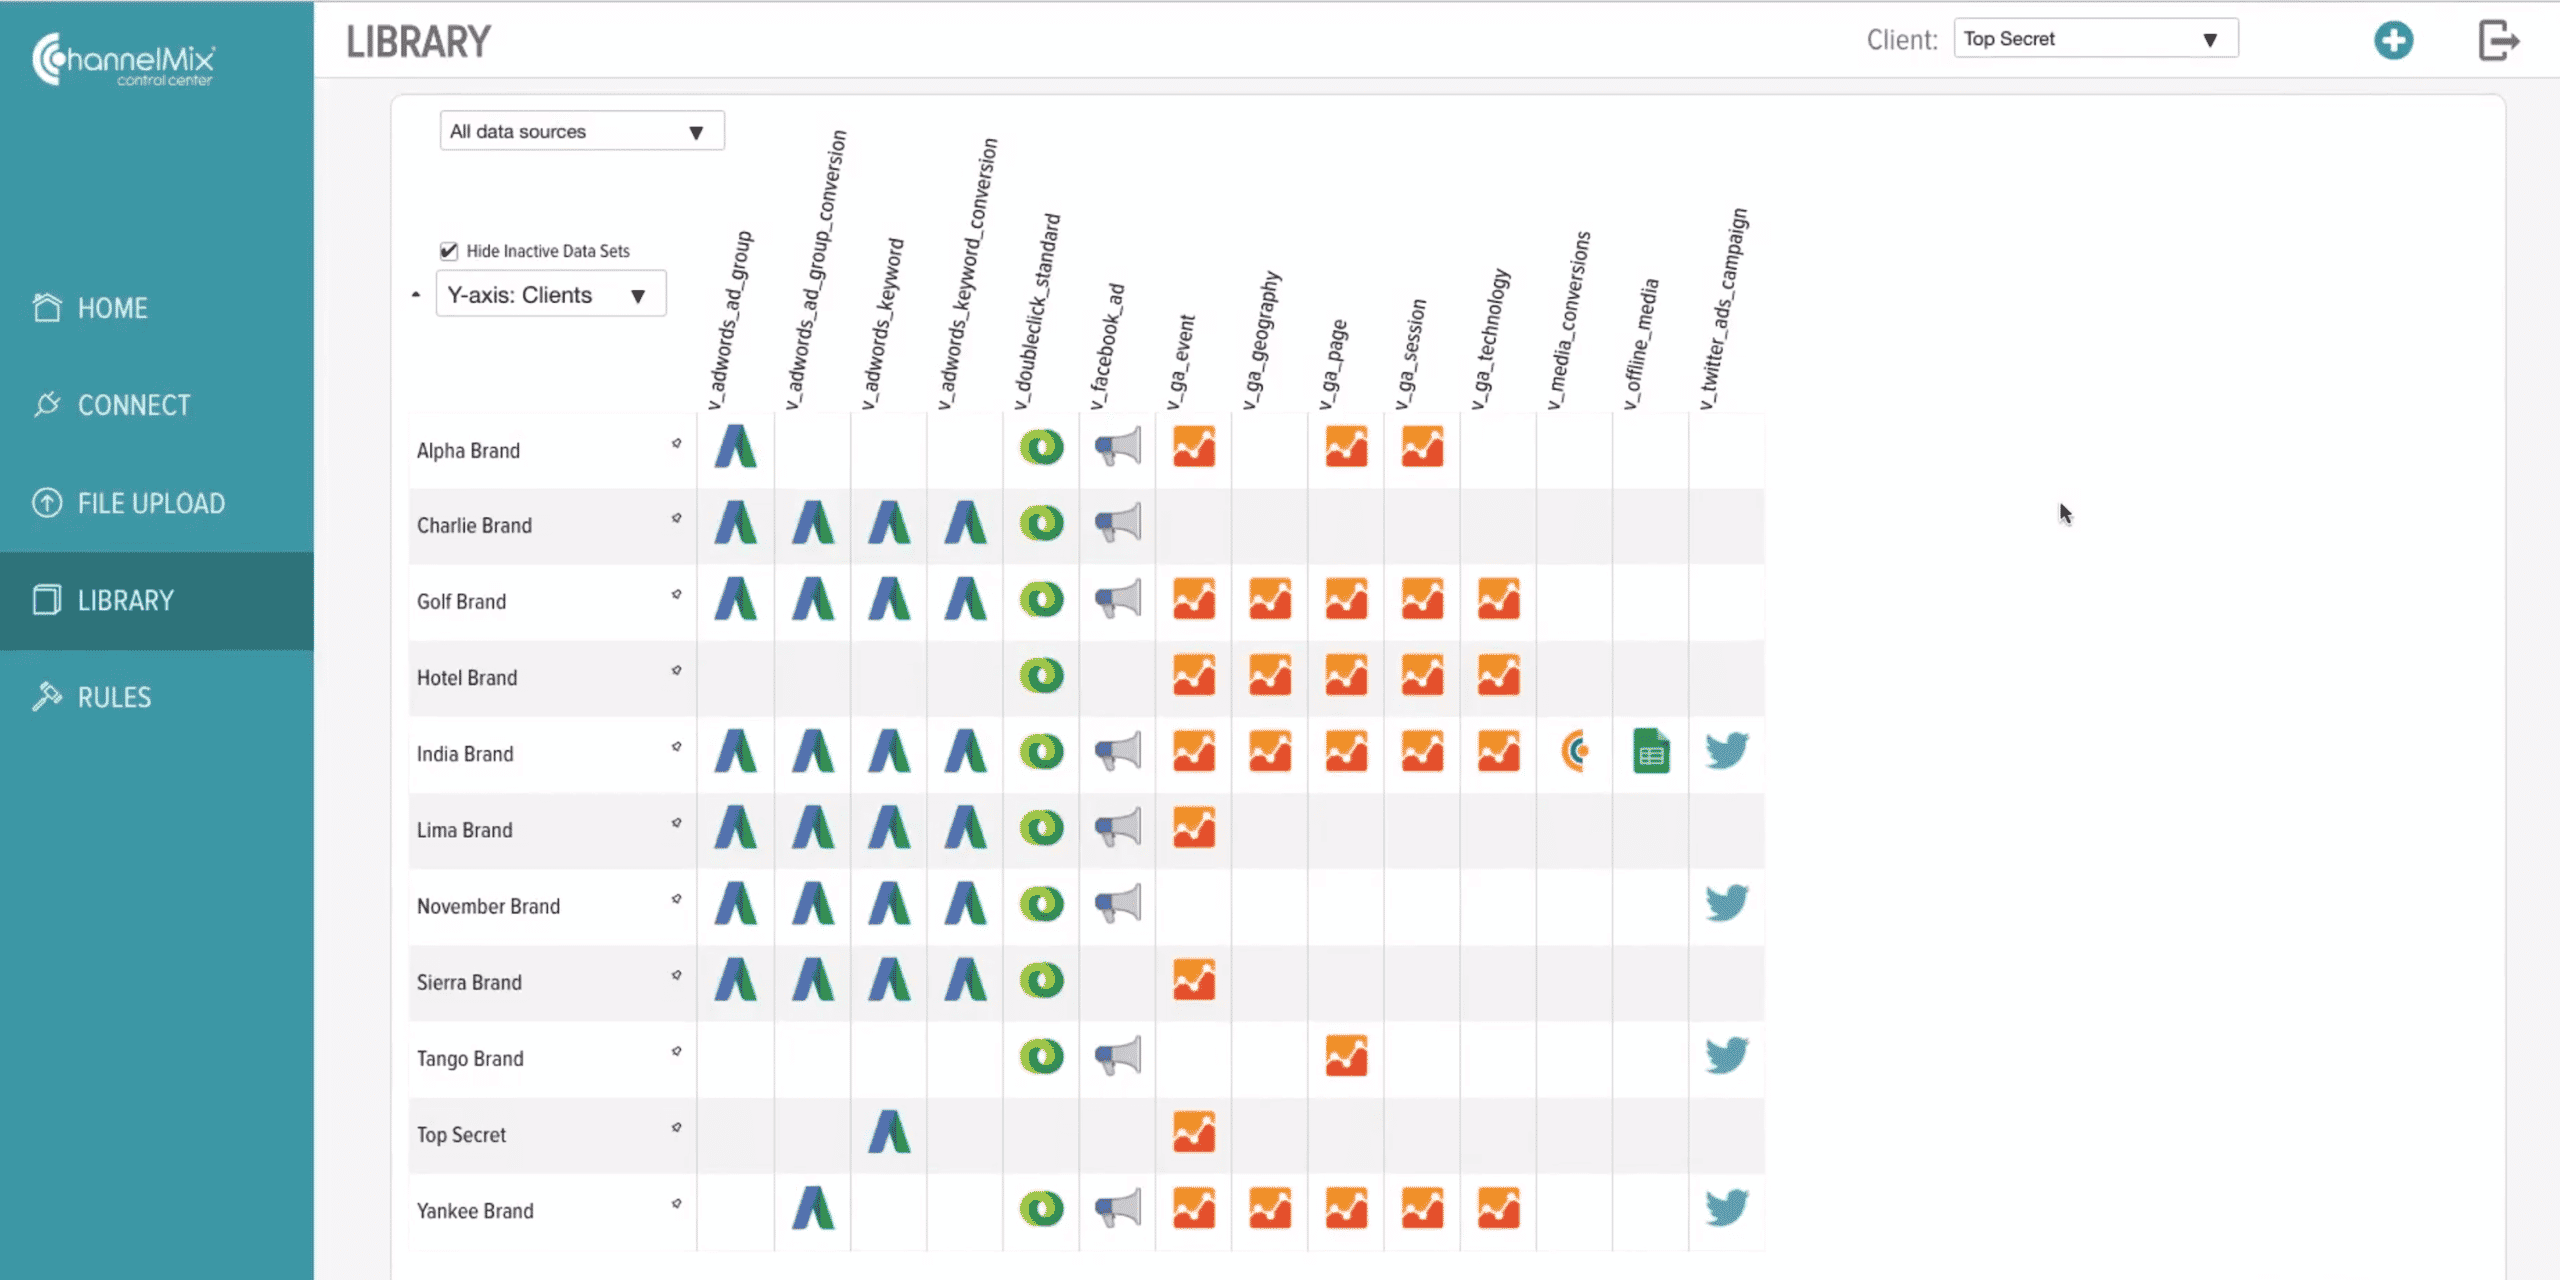Screen dimensions: 2560x1280
Task: Select the Yankee Brand row label
Action: pos(475,1210)
